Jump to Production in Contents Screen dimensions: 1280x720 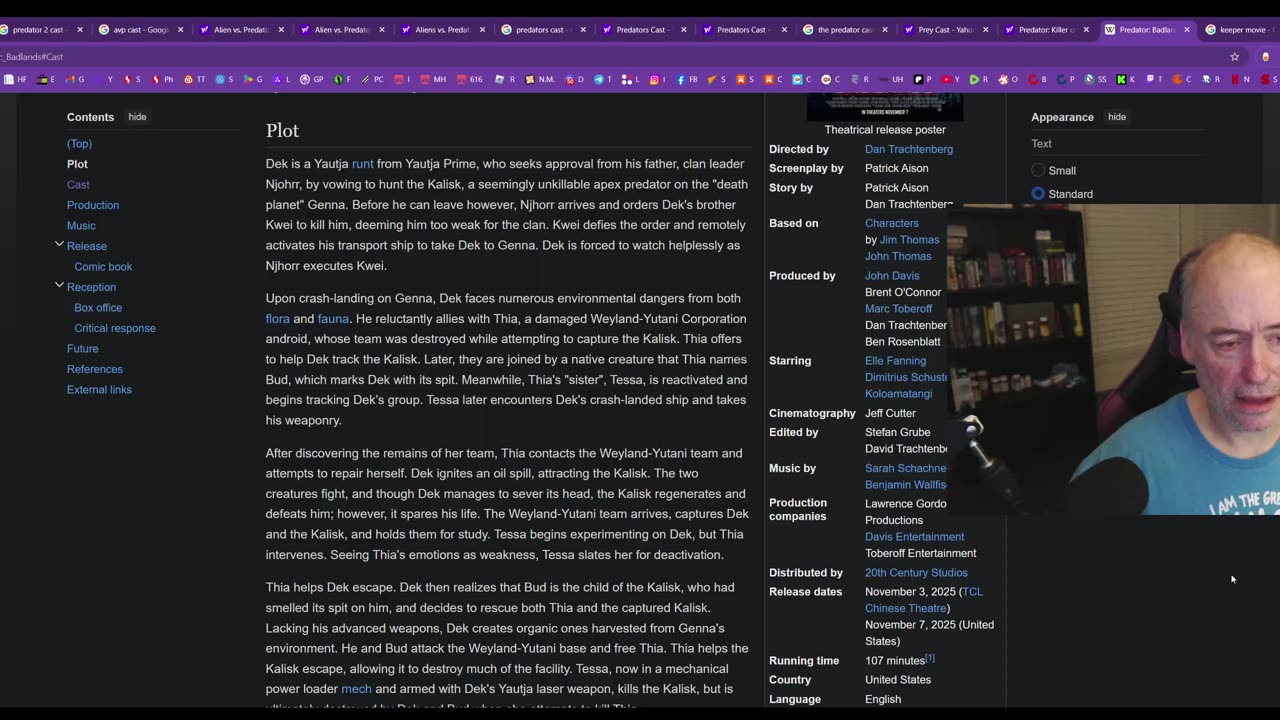pos(93,205)
